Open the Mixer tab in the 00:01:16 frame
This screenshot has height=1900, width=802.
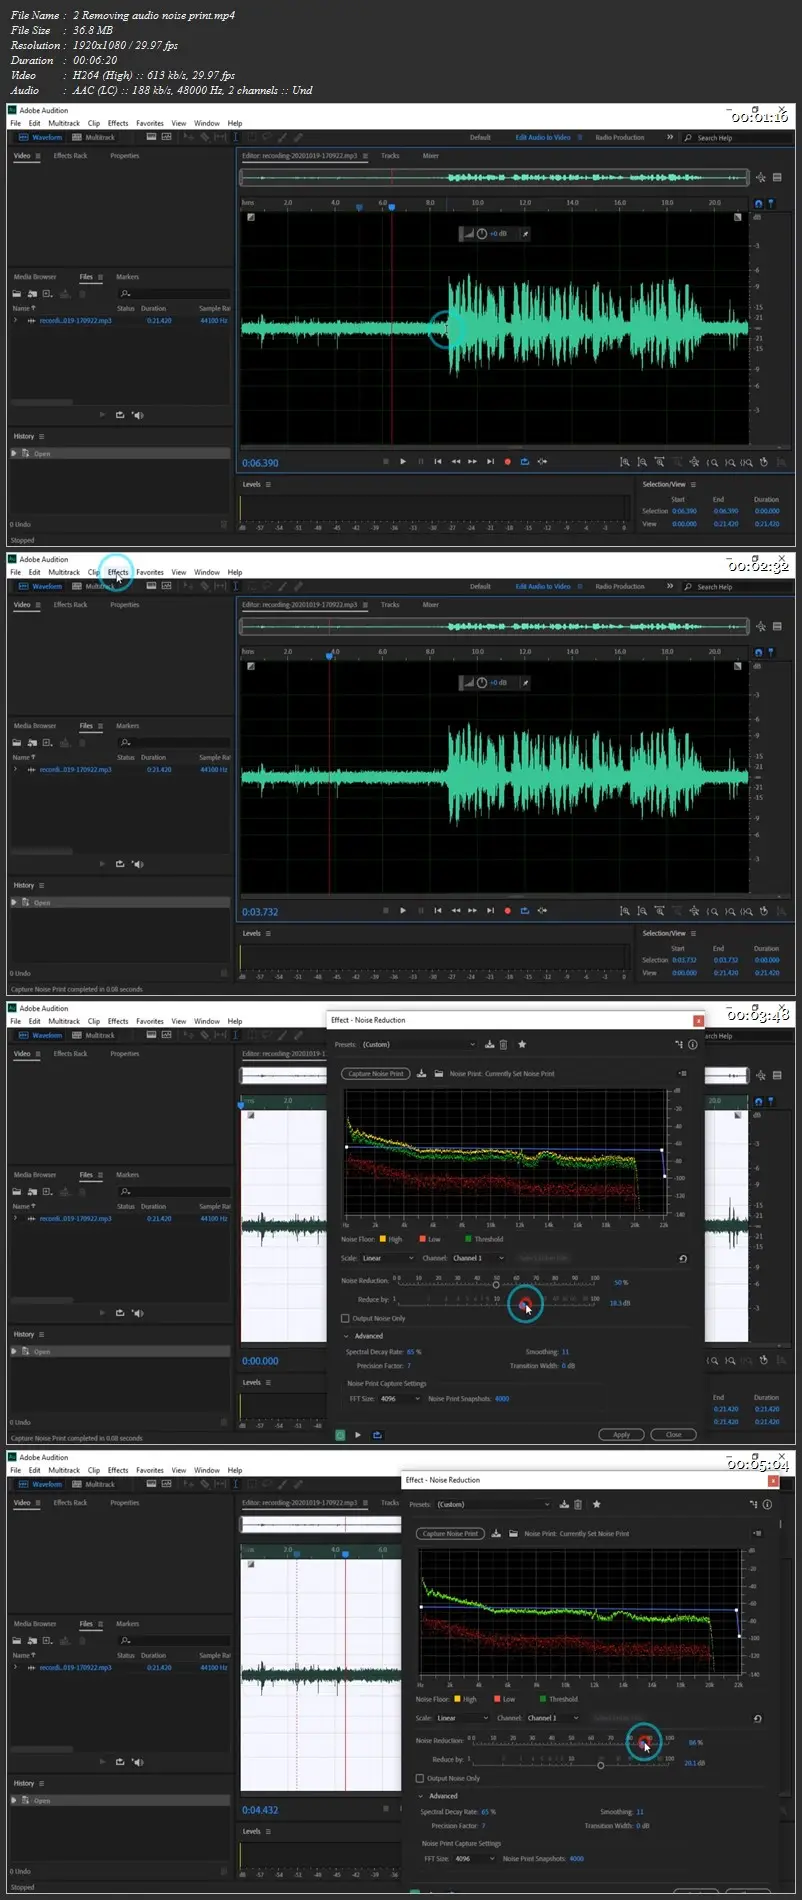coord(430,156)
